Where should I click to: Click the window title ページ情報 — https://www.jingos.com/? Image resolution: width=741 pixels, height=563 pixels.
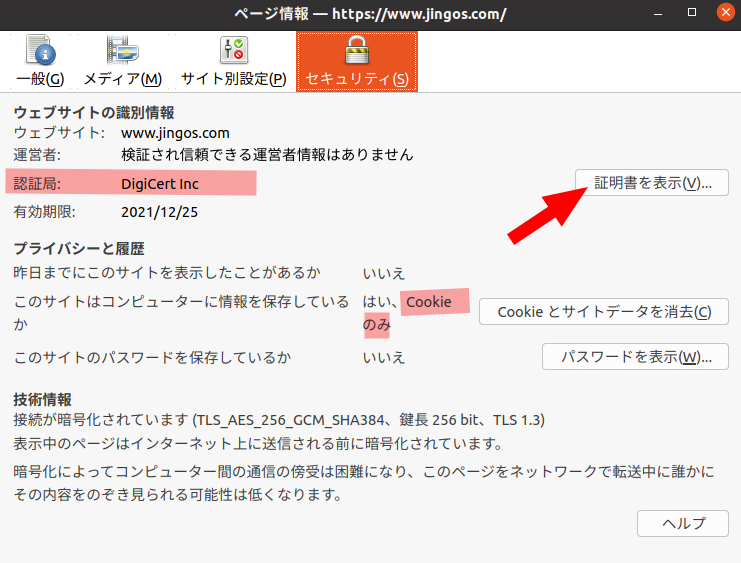point(370,14)
